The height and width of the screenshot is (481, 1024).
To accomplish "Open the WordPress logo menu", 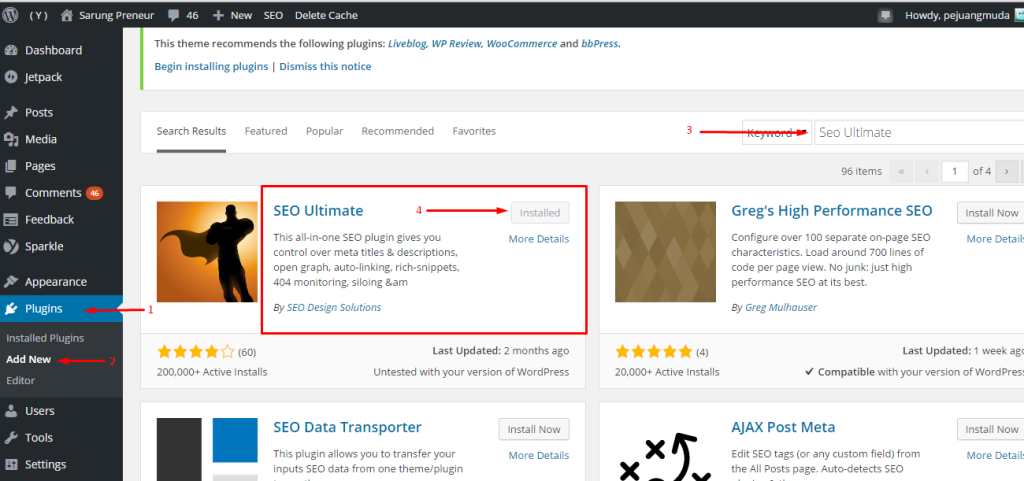I will coord(10,16).
